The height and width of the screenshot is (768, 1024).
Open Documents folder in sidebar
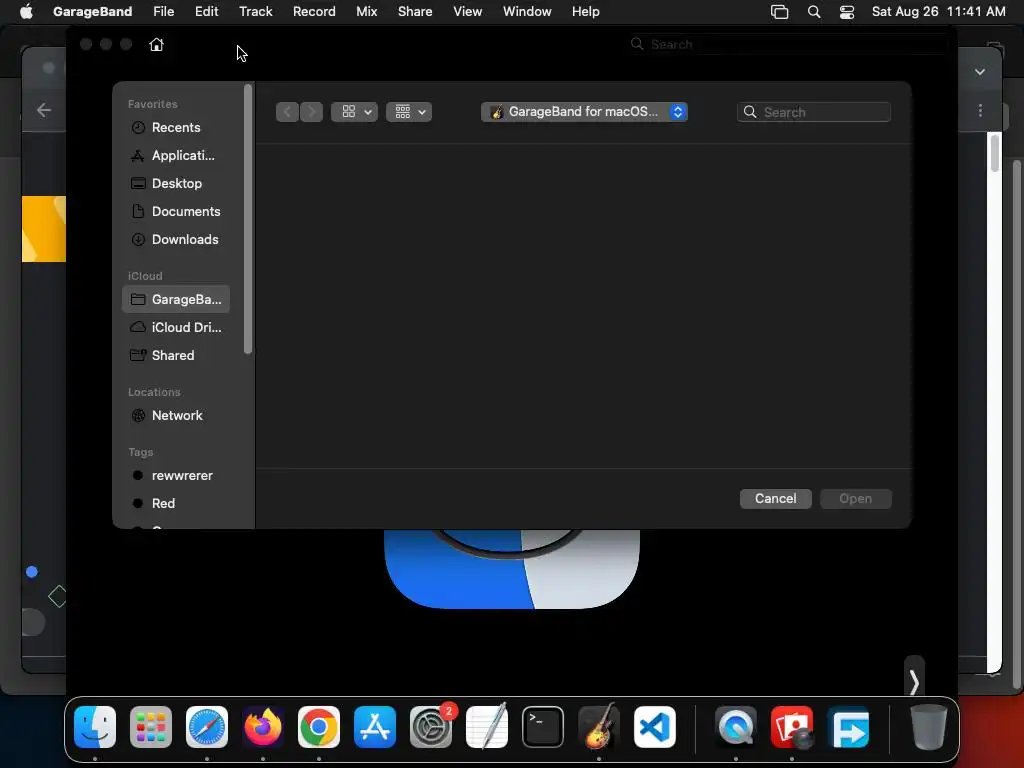pos(175,212)
